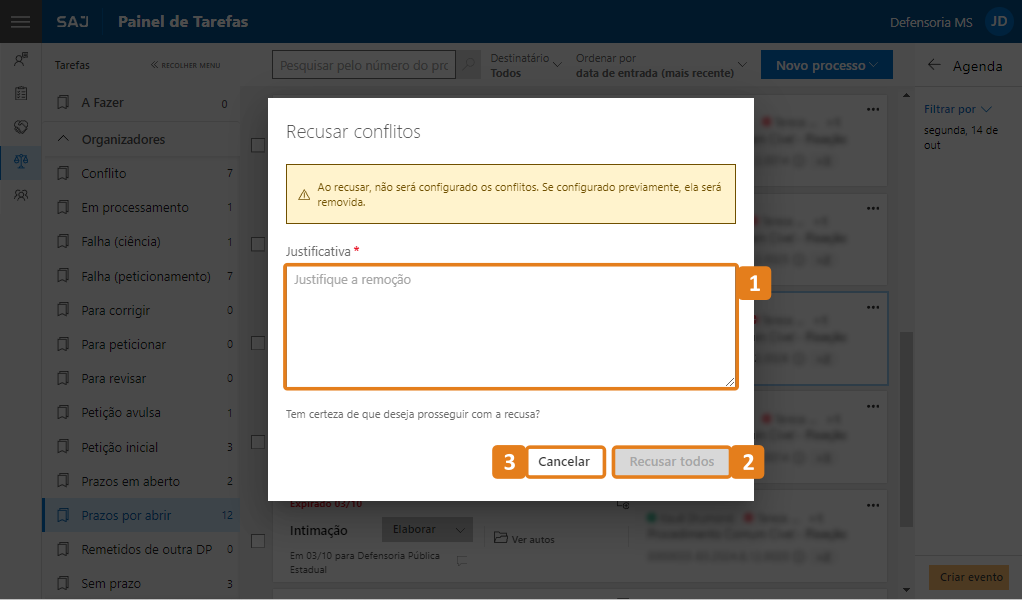Open Para revisar organizer
Viewport: 1022px width, 600px height.
pyautogui.click(x=141, y=379)
